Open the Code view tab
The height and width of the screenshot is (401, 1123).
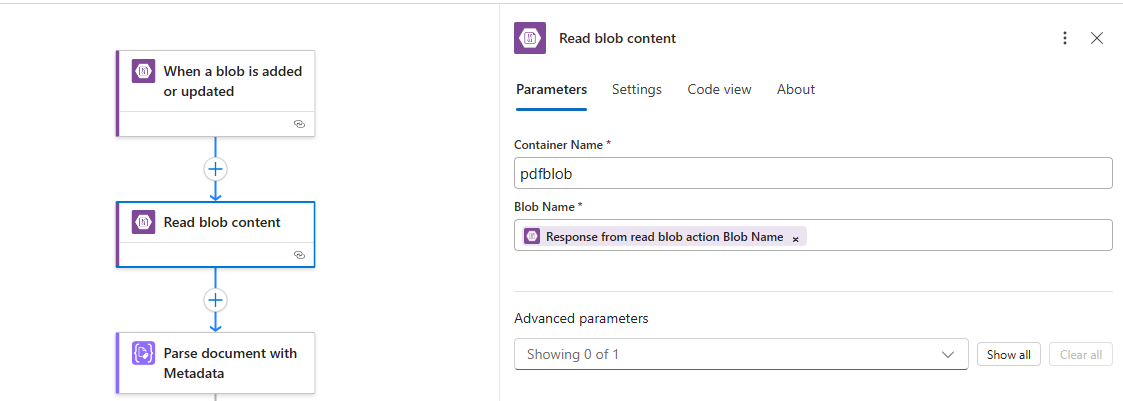719,89
